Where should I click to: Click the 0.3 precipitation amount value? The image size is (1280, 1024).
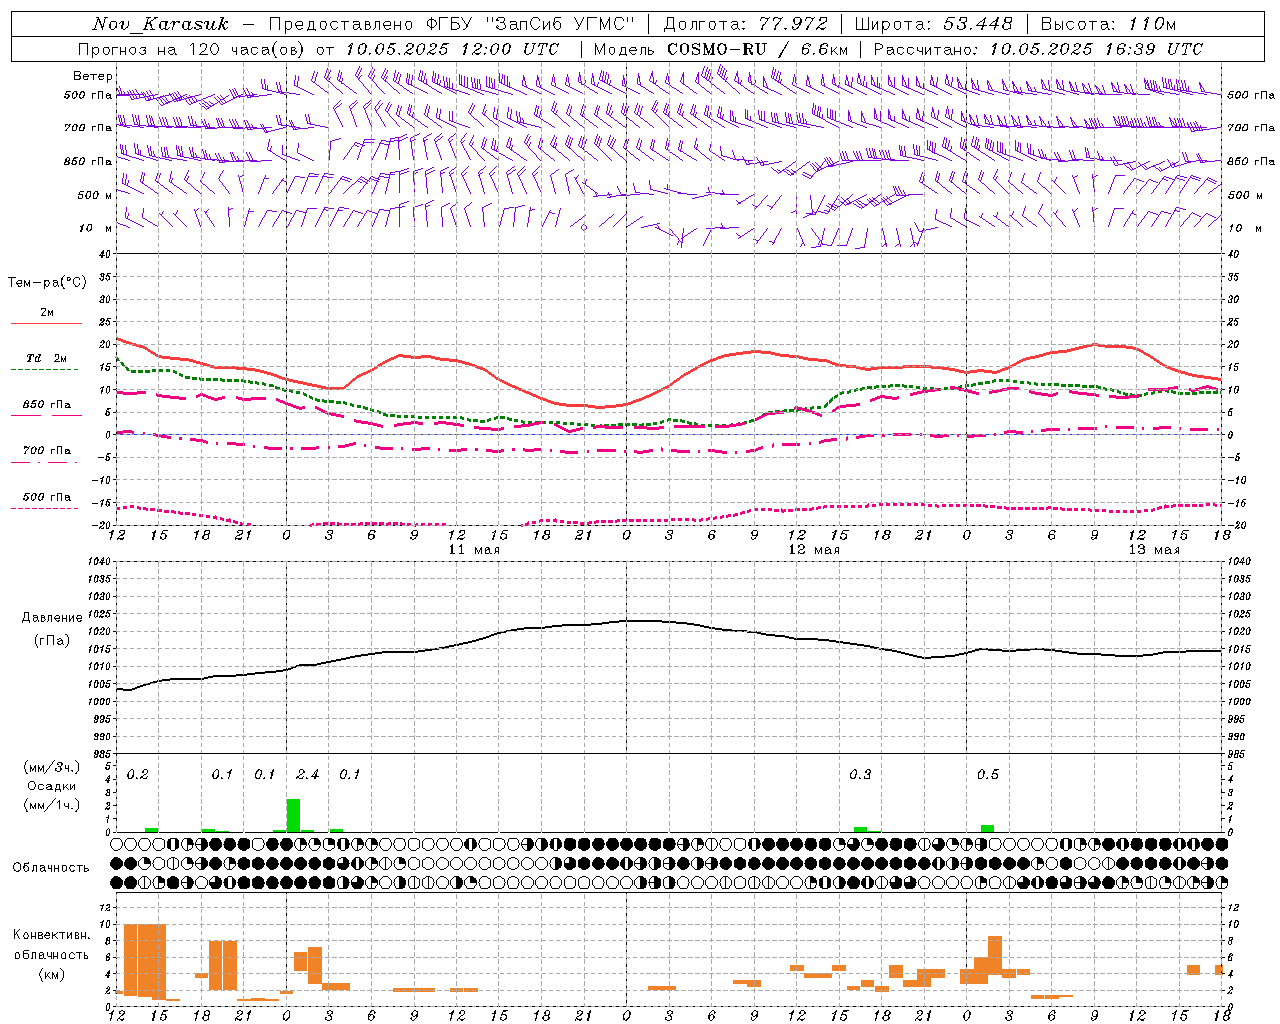click(860, 775)
